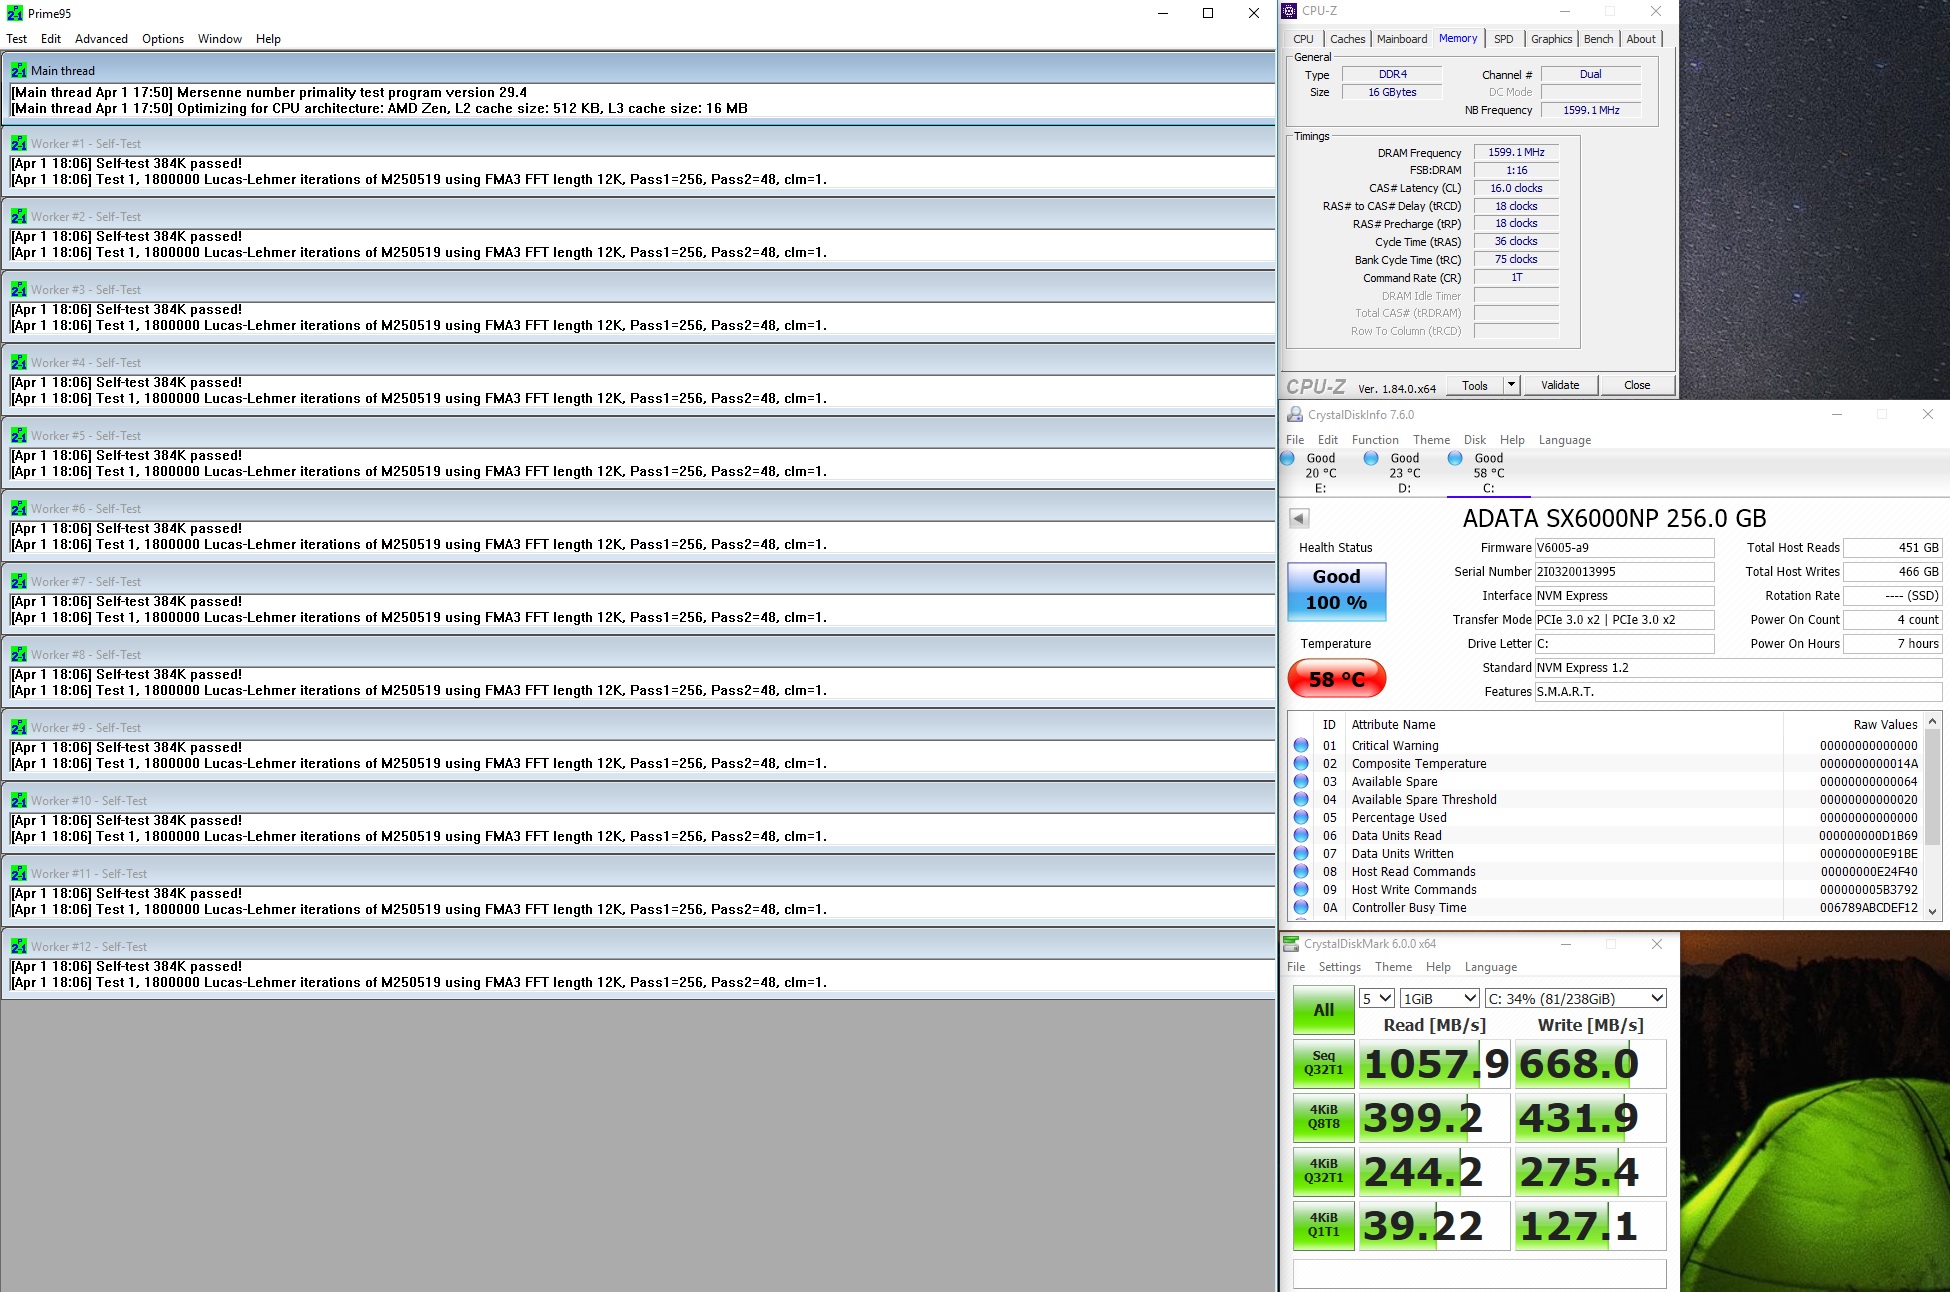Start the 4KiB Q1T1 benchmark
This screenshot has height=1292, width=1950.
(x=1324, y=1225)
